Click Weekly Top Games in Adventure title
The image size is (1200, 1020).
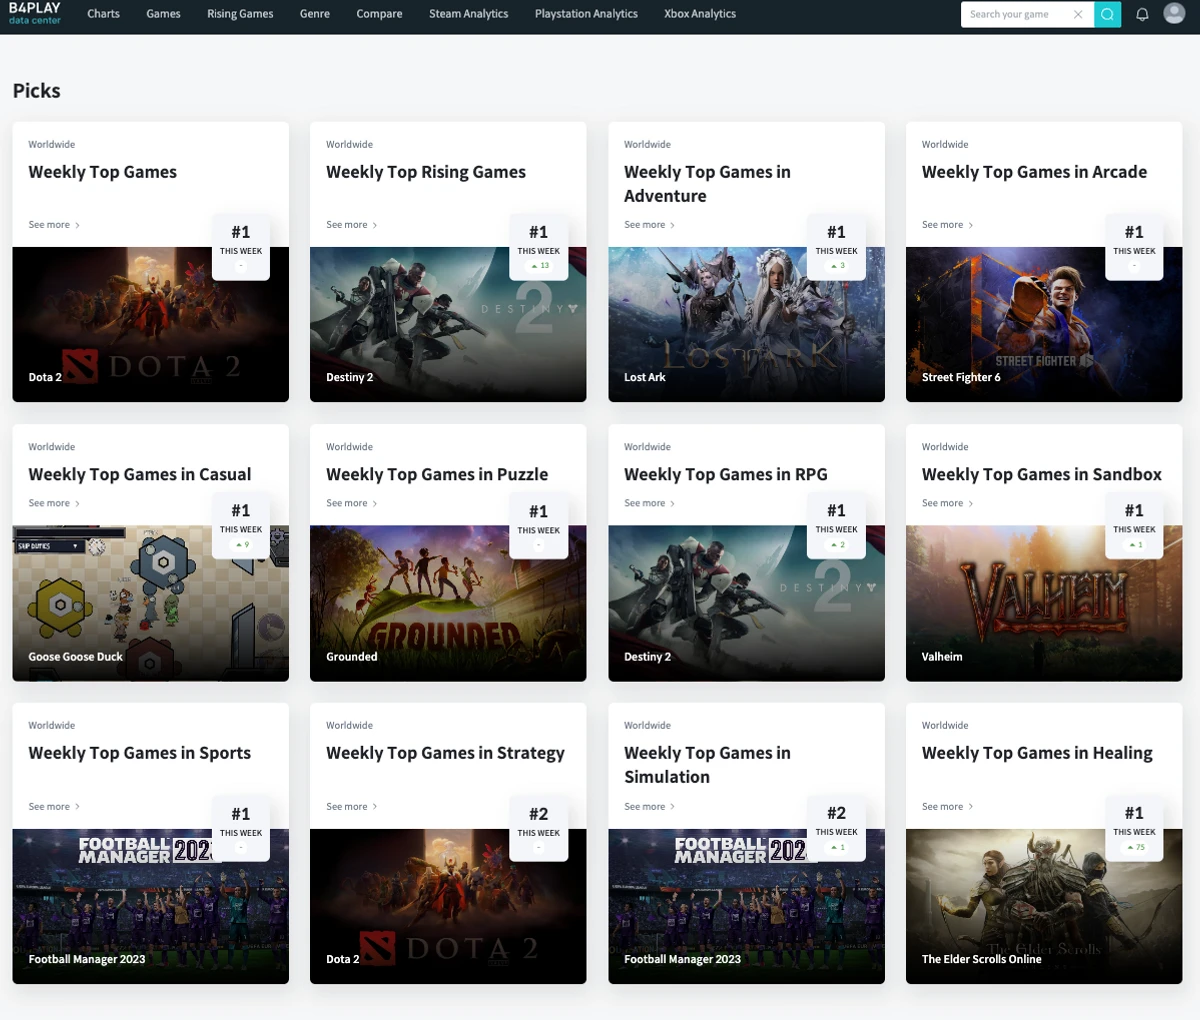707,184
